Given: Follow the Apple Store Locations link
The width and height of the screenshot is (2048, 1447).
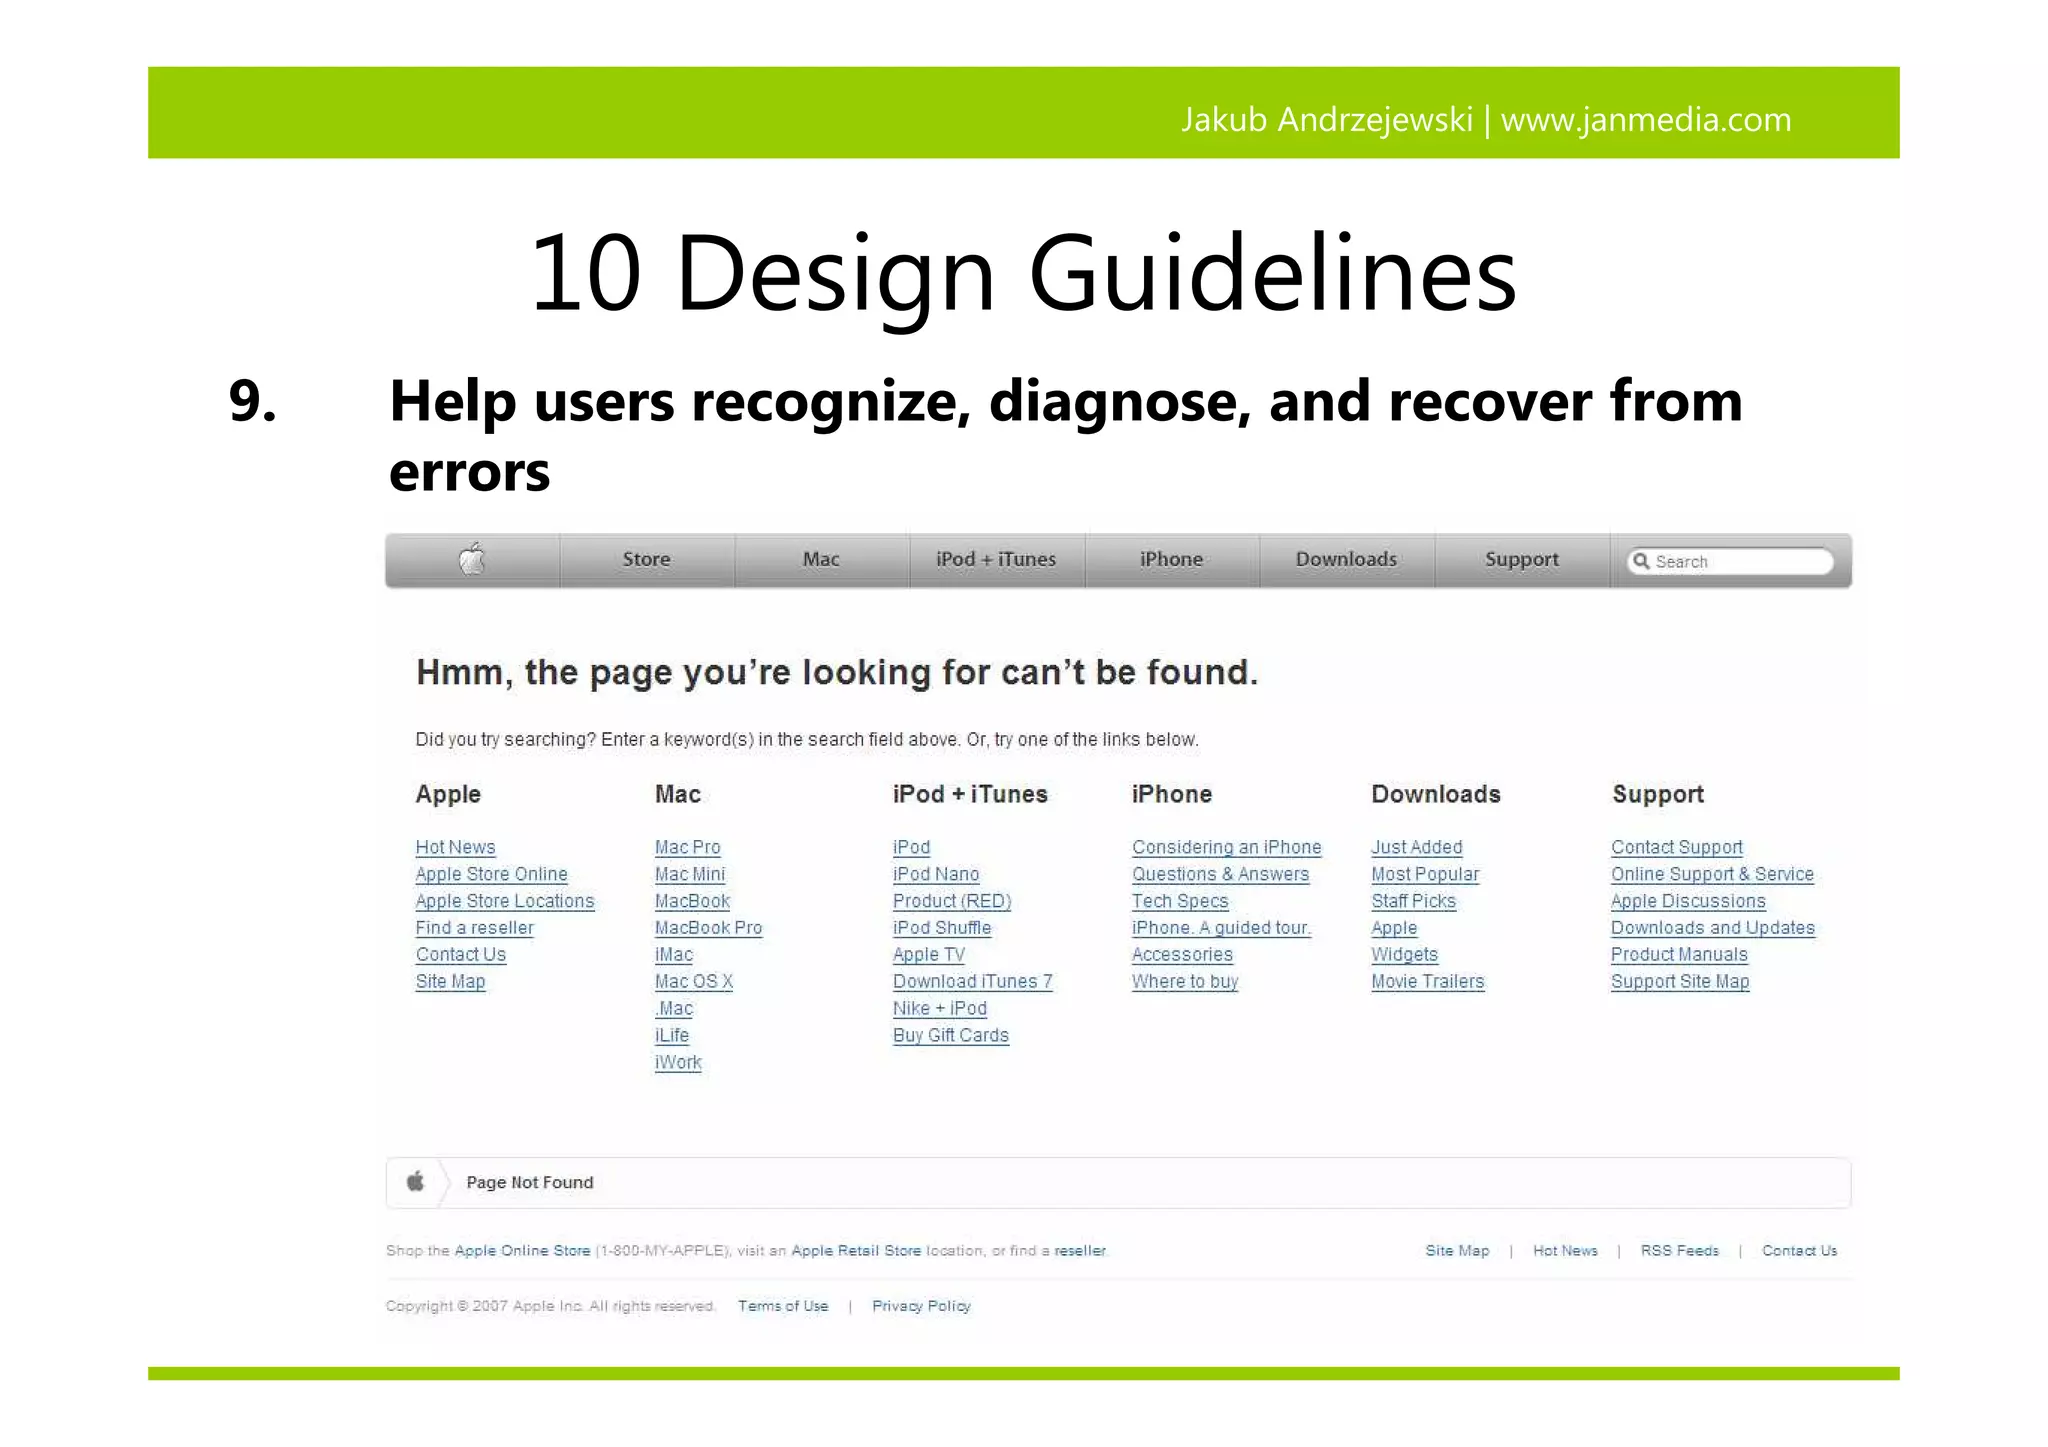Looking at the screenshot, I should click(505, 901).
